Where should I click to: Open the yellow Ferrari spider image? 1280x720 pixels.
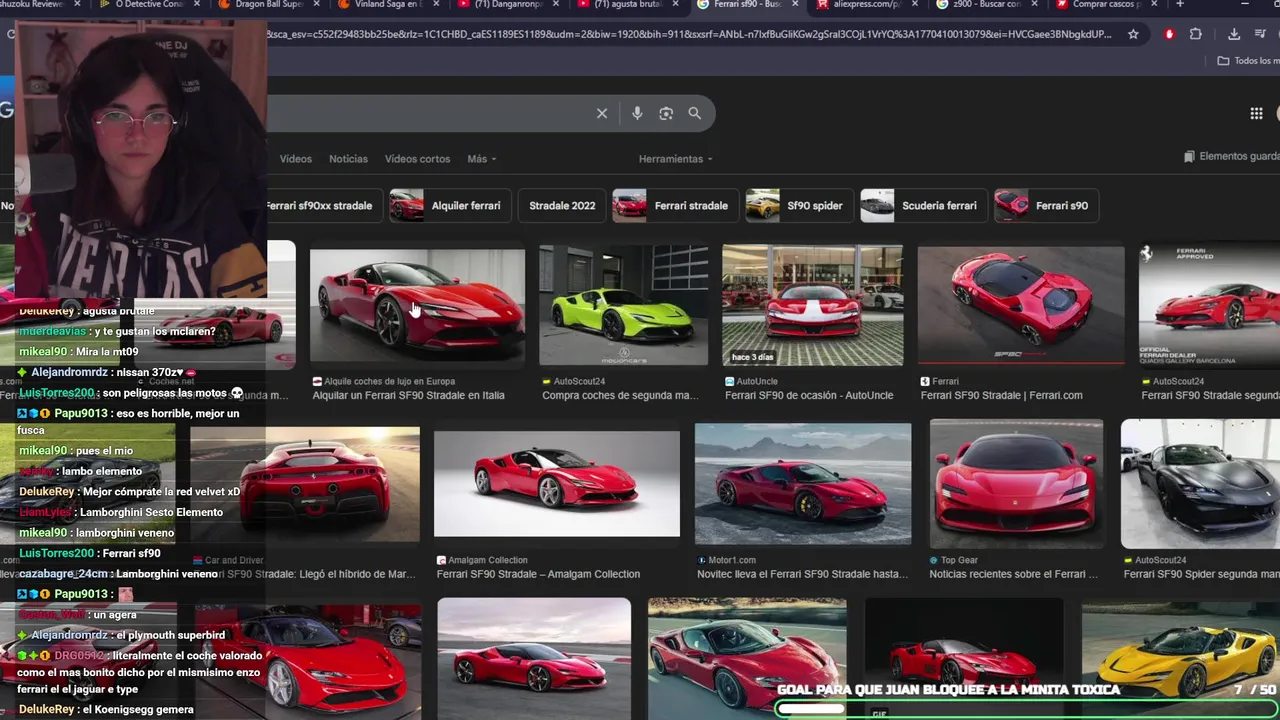pyautogui.click(x=1181, y=659)
